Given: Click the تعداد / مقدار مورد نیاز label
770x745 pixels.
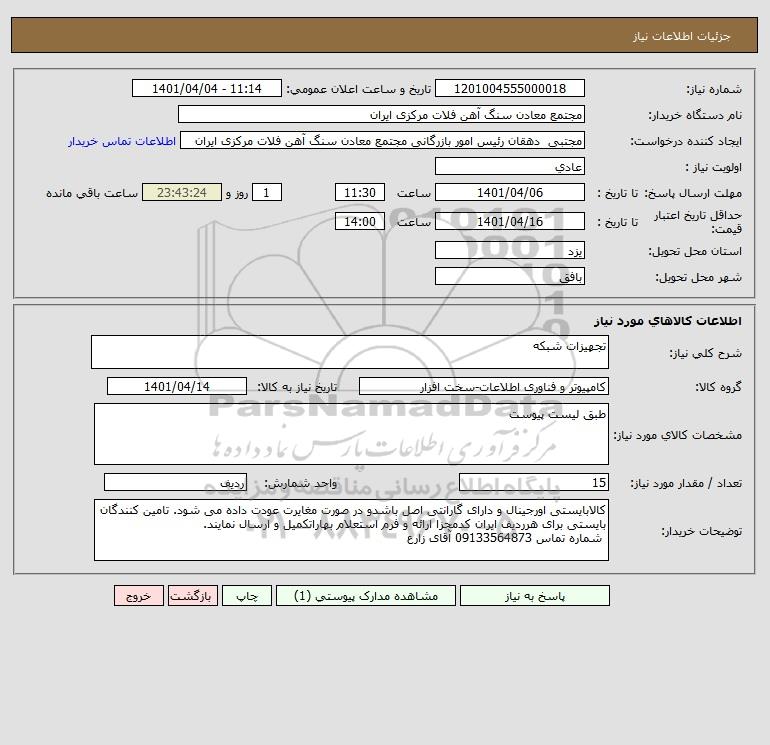Looking at the screenshot, I should [686, 483].
